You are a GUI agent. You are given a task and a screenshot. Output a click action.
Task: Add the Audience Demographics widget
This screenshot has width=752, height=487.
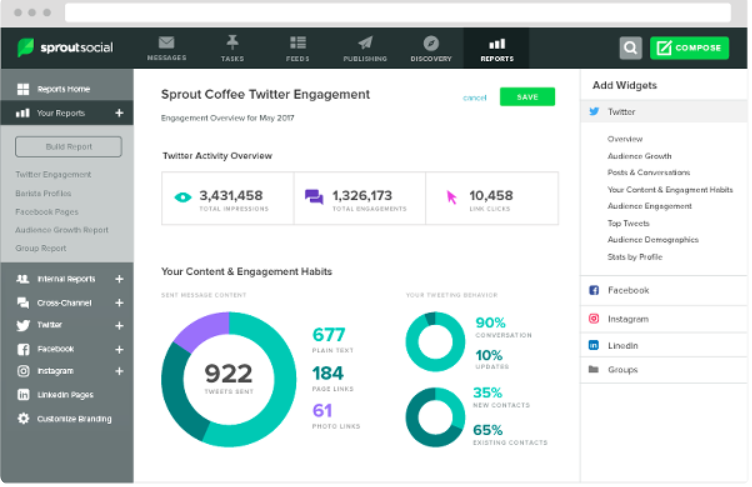(x=653, y=240)
